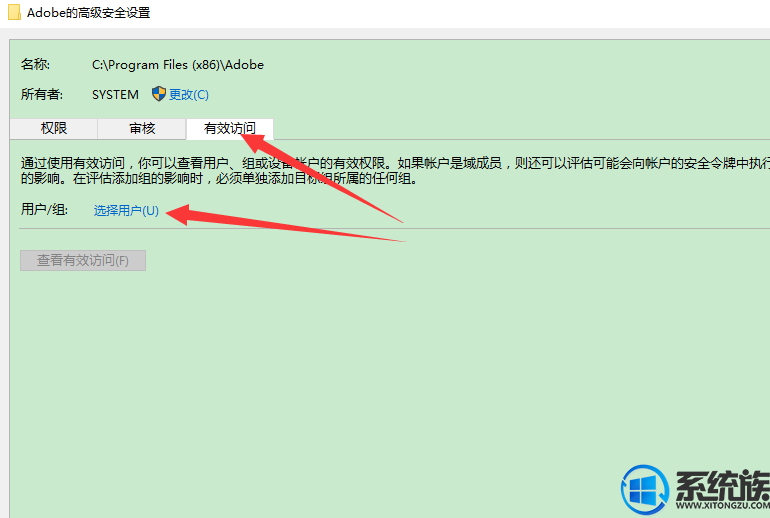Viewport: 770px width, 518px height.
Task: Click the Adobe的高级安全设置 window title
Action: click(x=88, y=13)
